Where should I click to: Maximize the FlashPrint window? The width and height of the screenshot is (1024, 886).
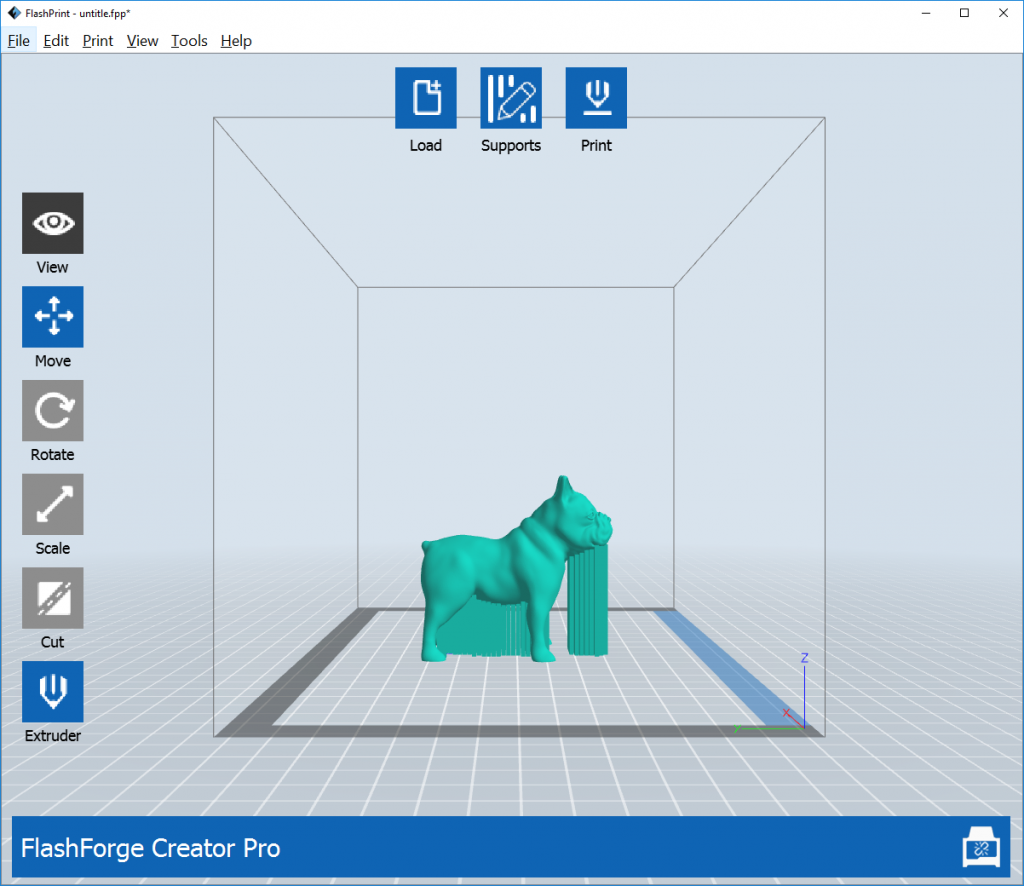click(x=964, y=13)
